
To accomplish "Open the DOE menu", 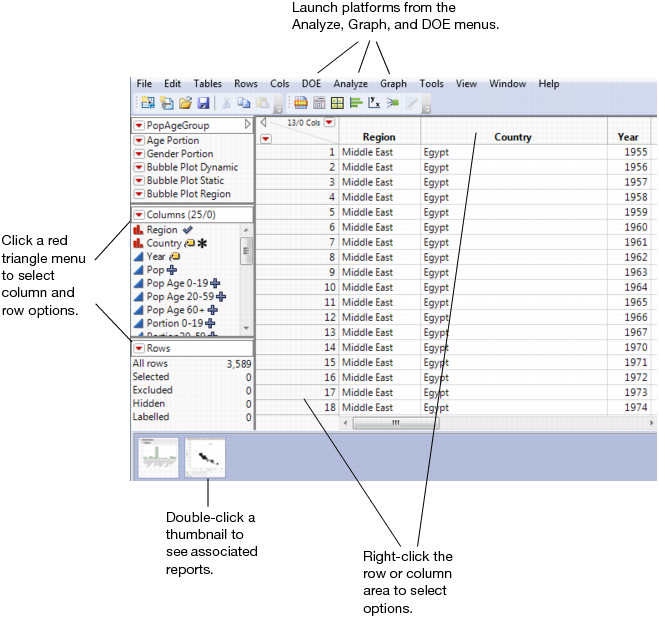I will click(x=311, y=84).
